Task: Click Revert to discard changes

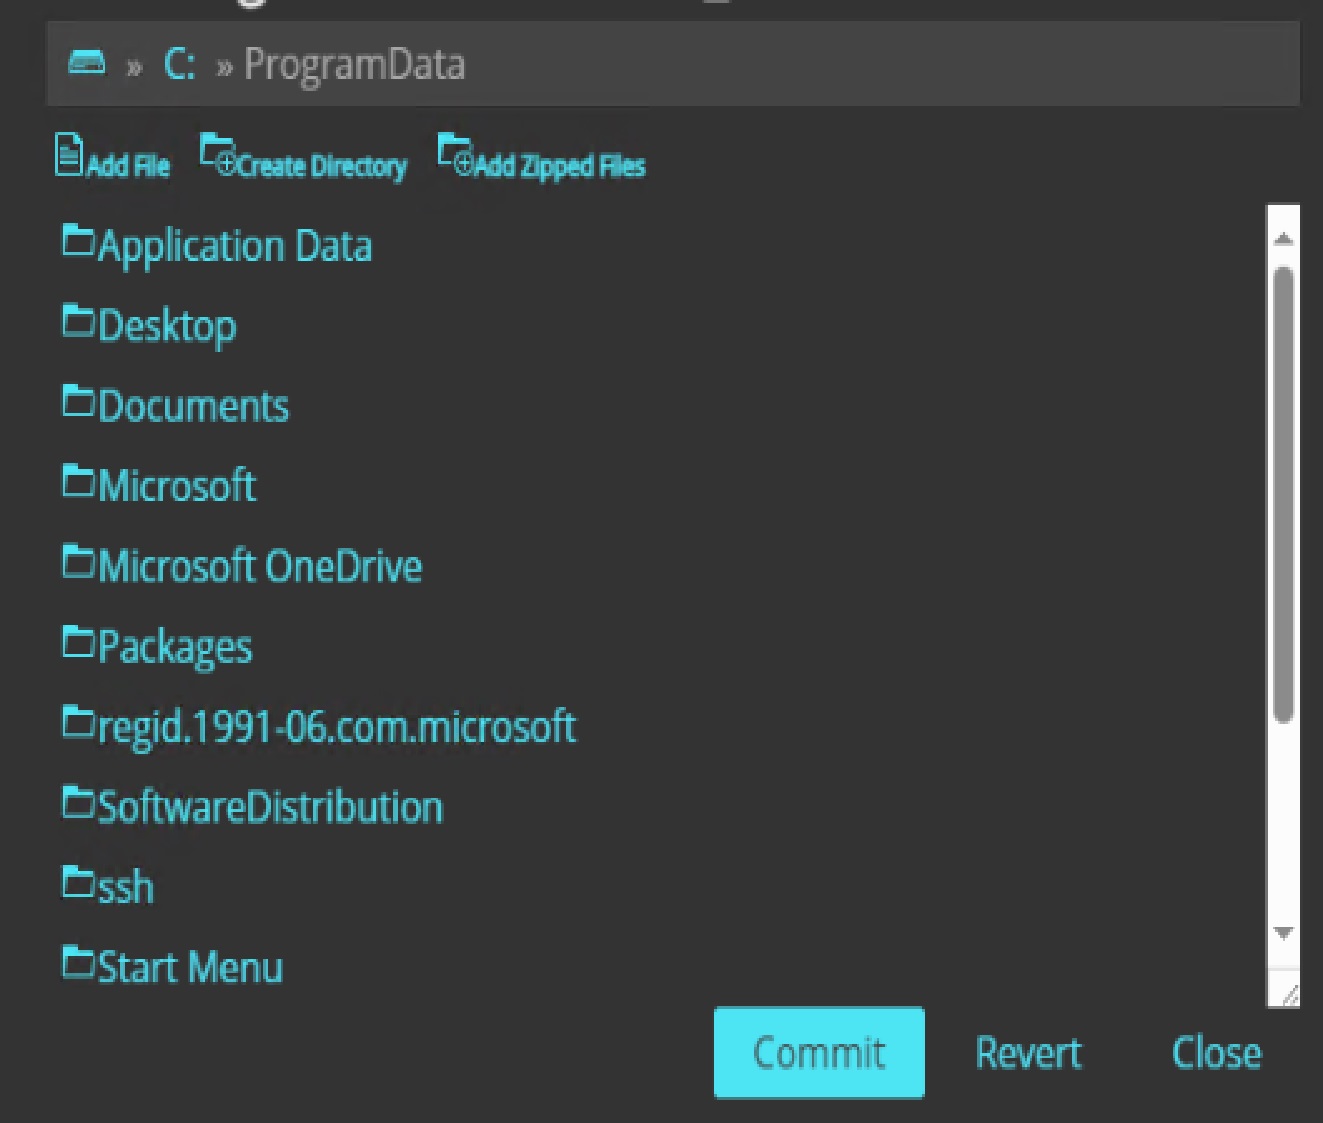Action: (1027, 1052)
